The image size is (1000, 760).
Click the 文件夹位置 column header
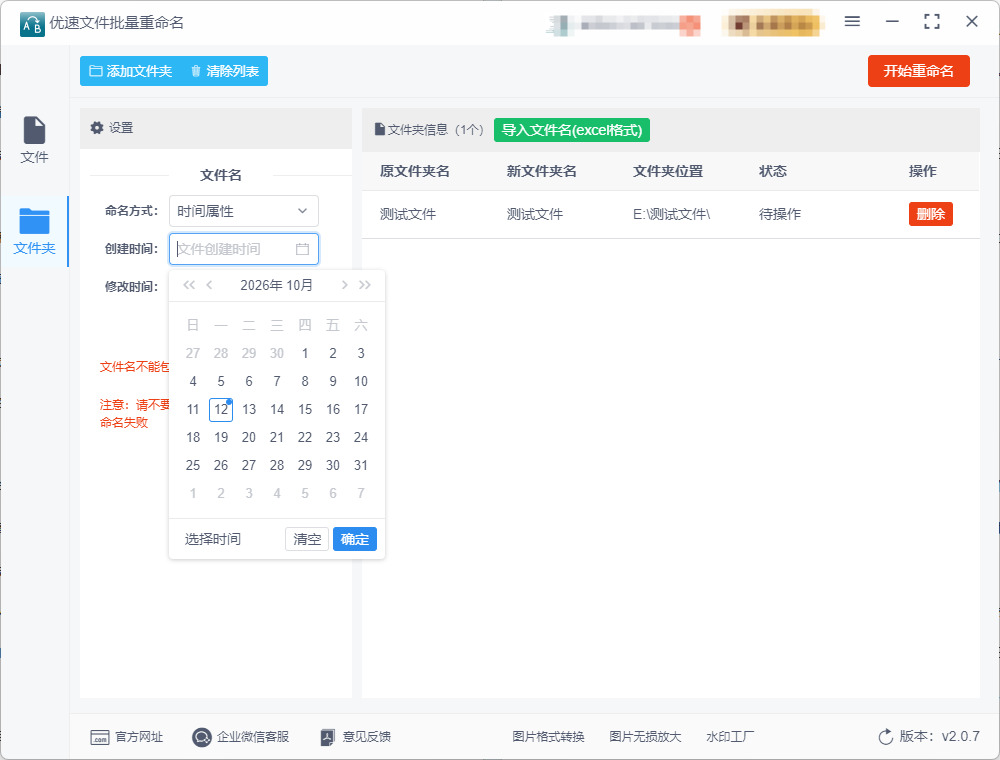(x=668, y=172)
